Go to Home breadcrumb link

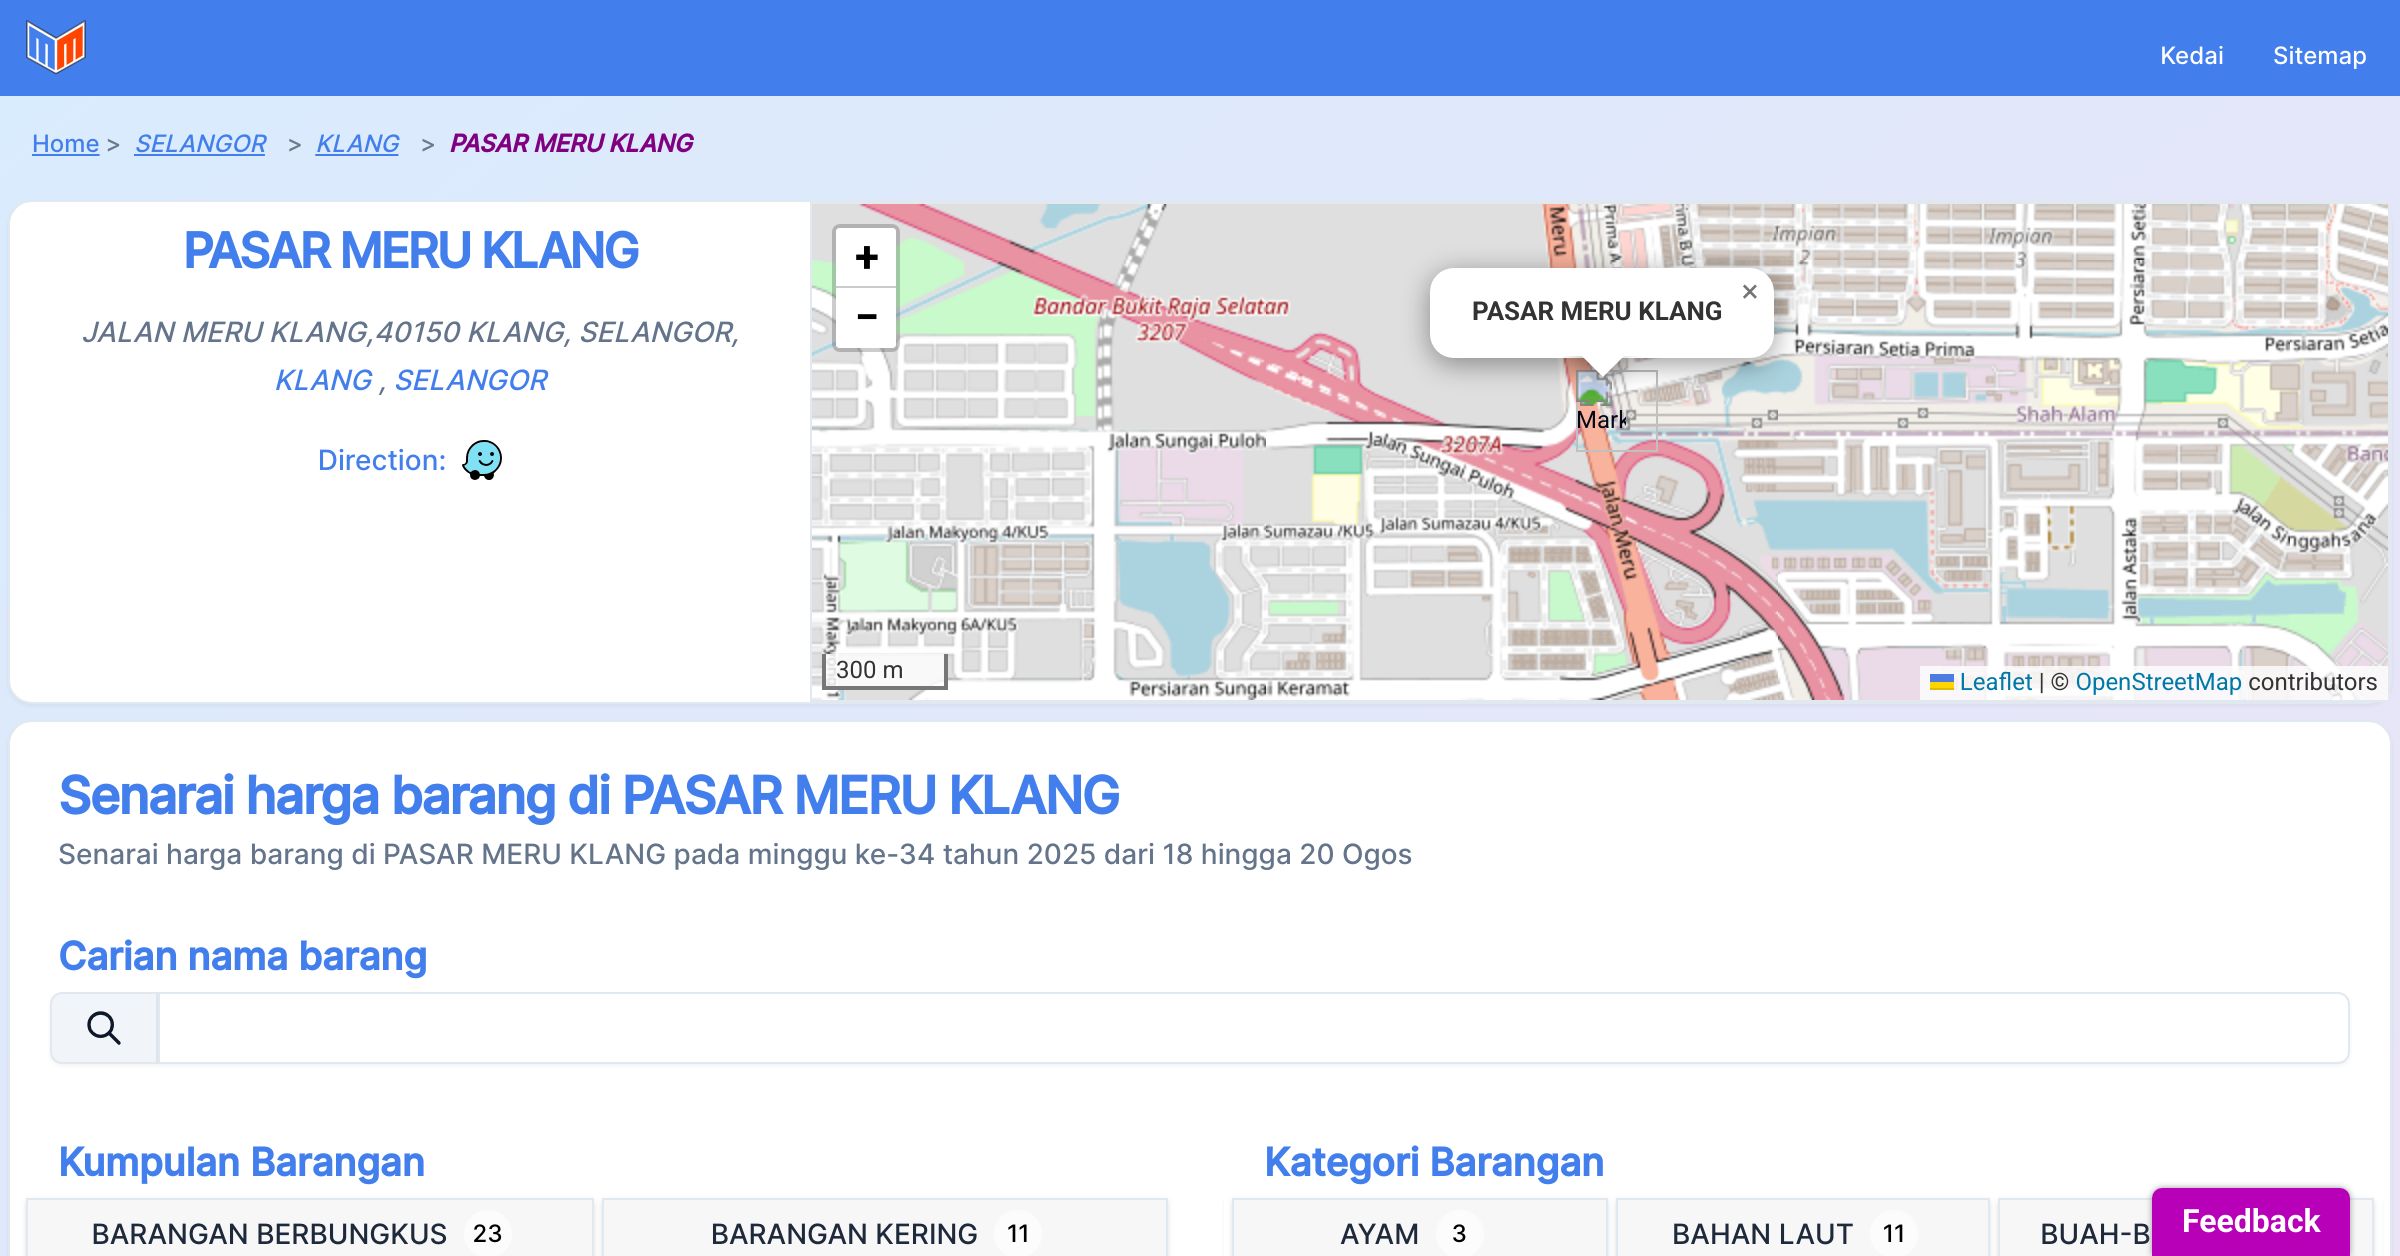click(65, 143)
